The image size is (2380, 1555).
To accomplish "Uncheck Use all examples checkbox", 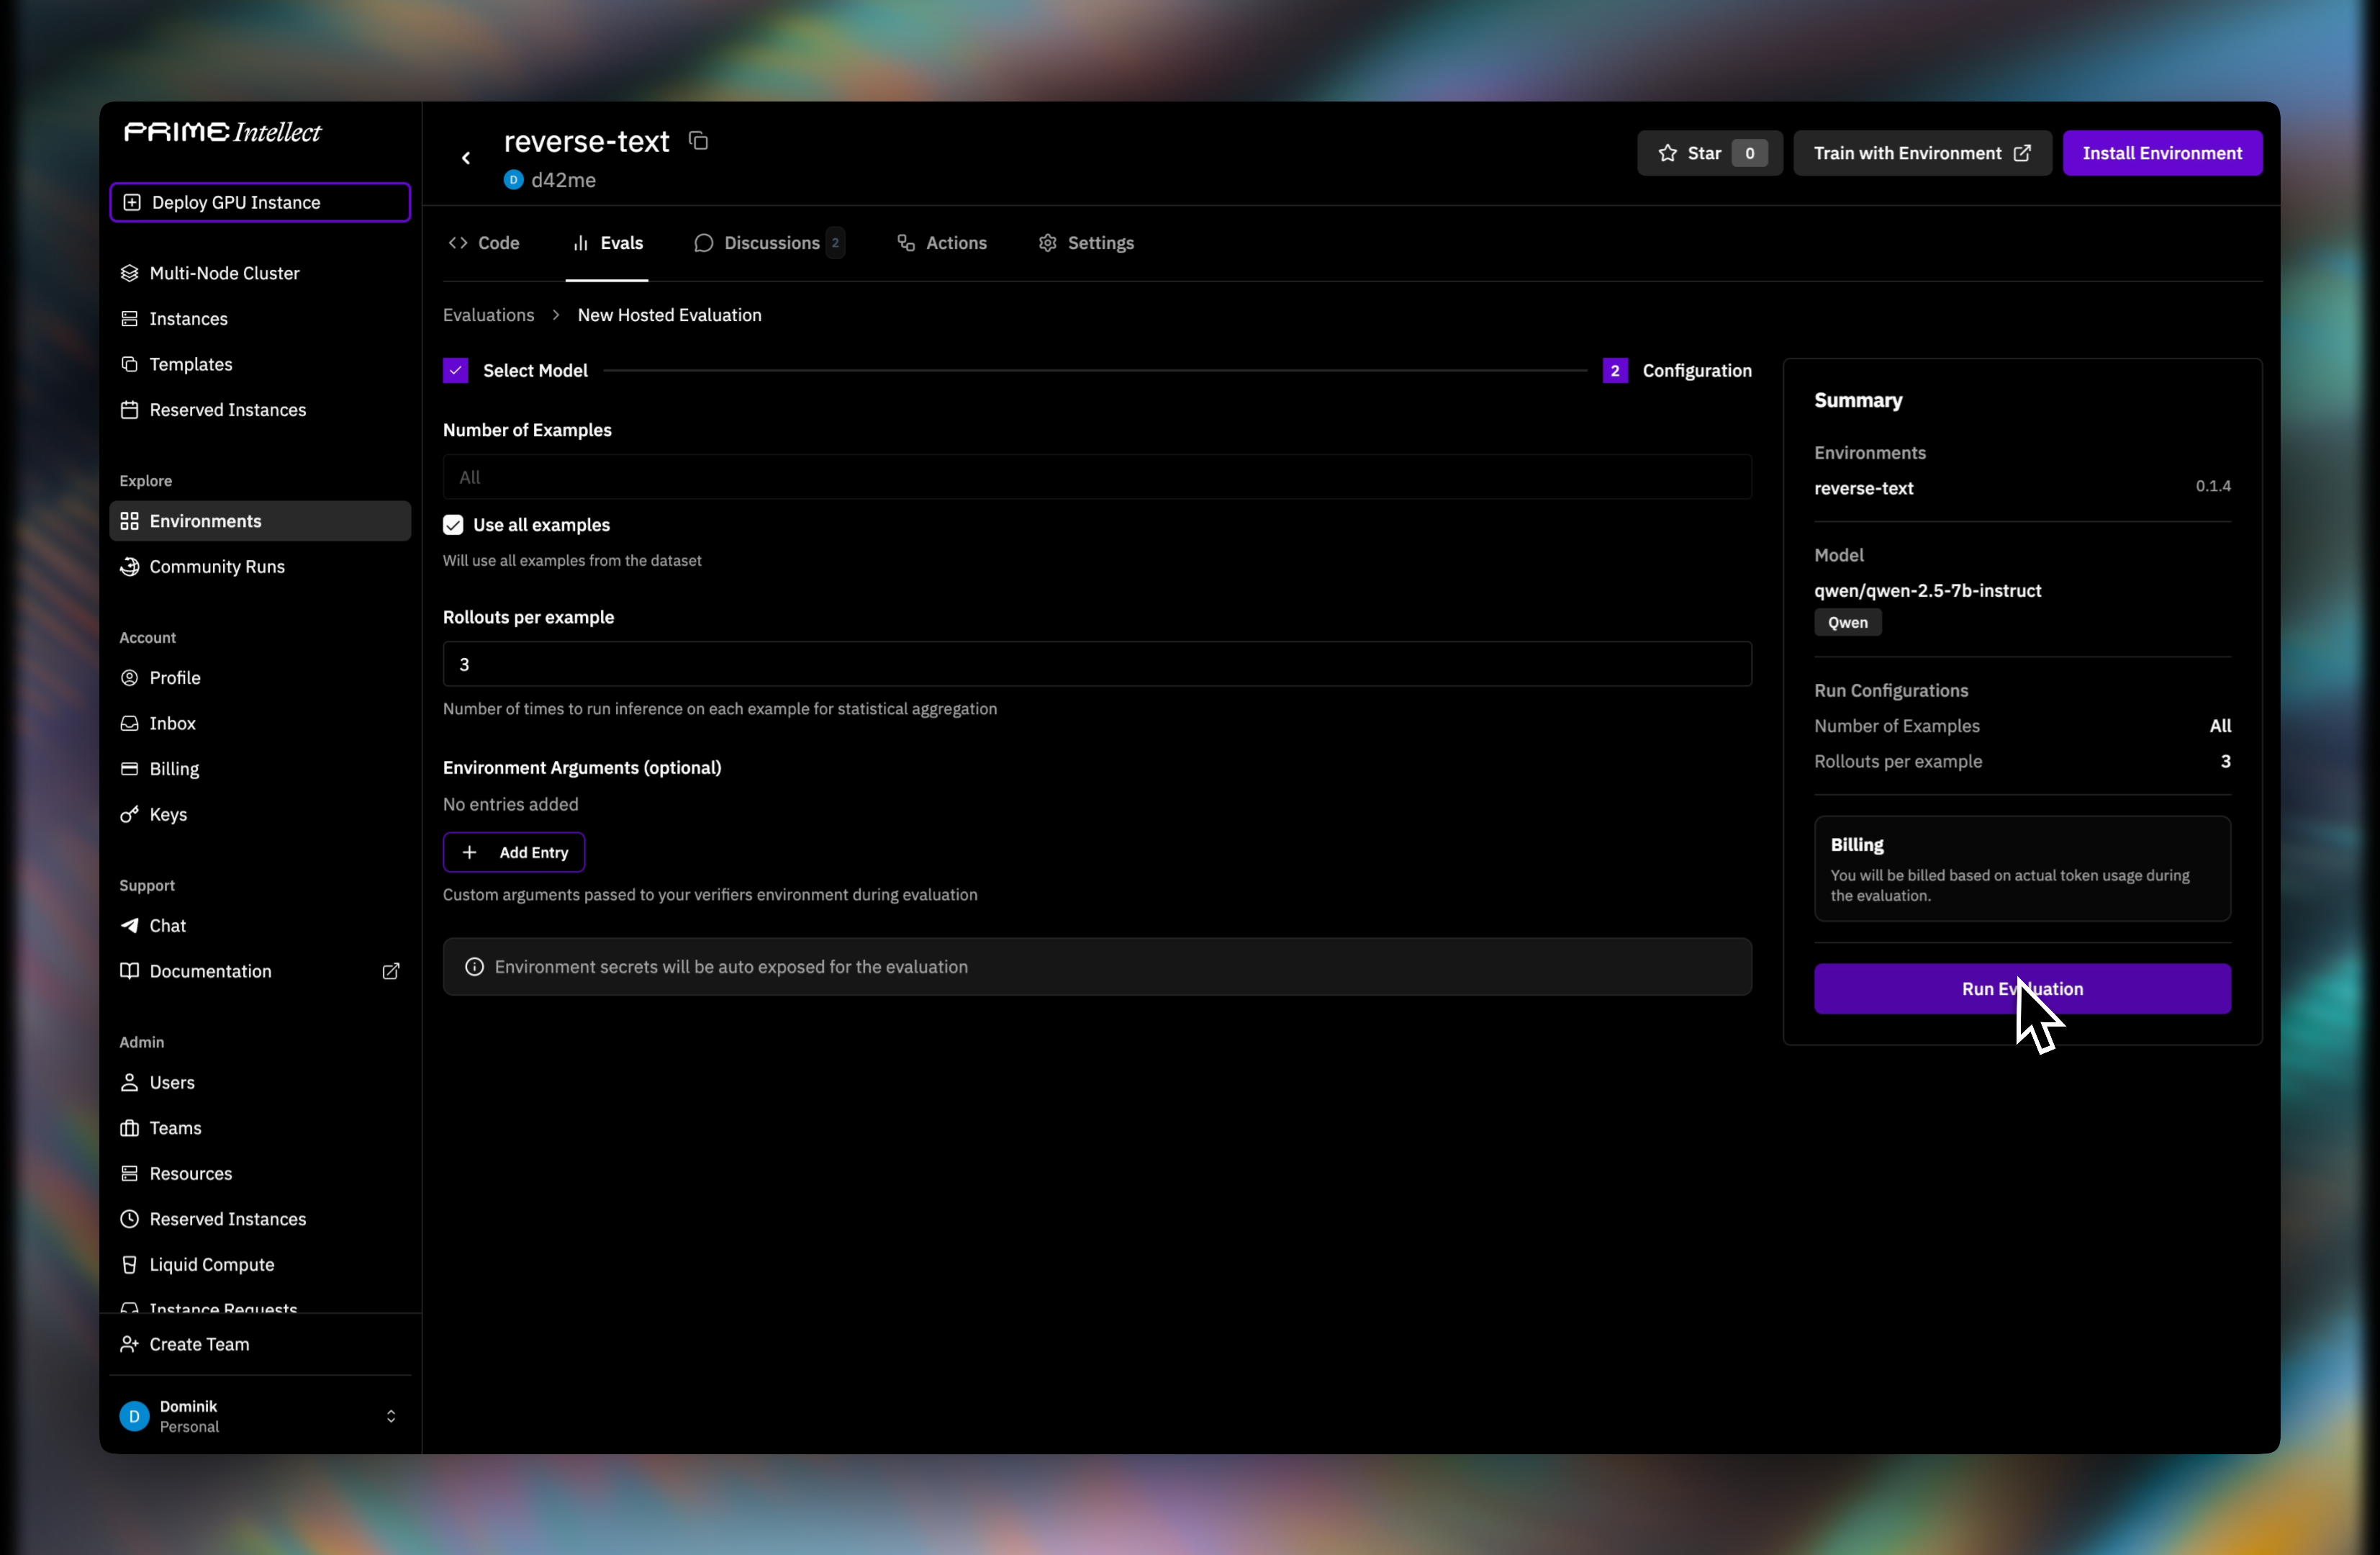I will click(x=453, y=525).
